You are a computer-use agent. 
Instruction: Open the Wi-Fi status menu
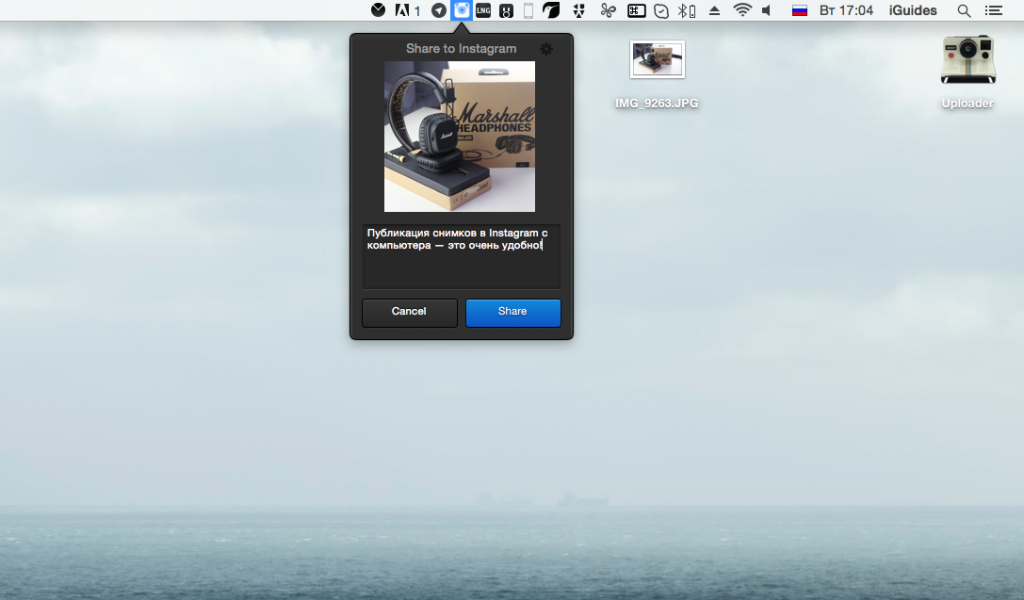pos(742,10)
